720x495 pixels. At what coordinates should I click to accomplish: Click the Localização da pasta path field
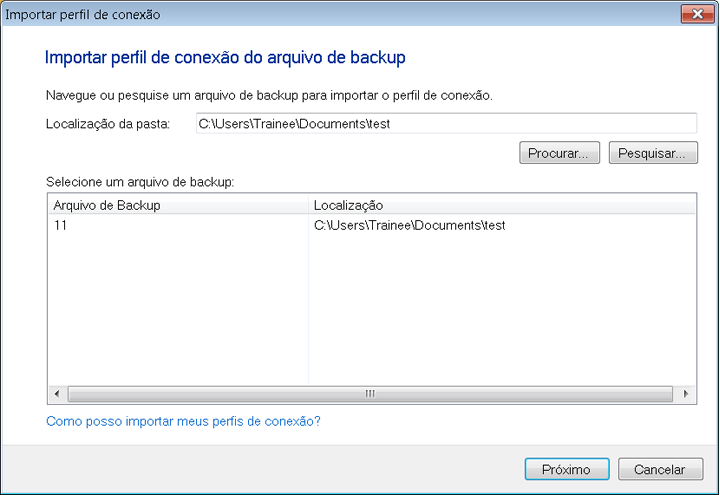[x=445, y=124]
